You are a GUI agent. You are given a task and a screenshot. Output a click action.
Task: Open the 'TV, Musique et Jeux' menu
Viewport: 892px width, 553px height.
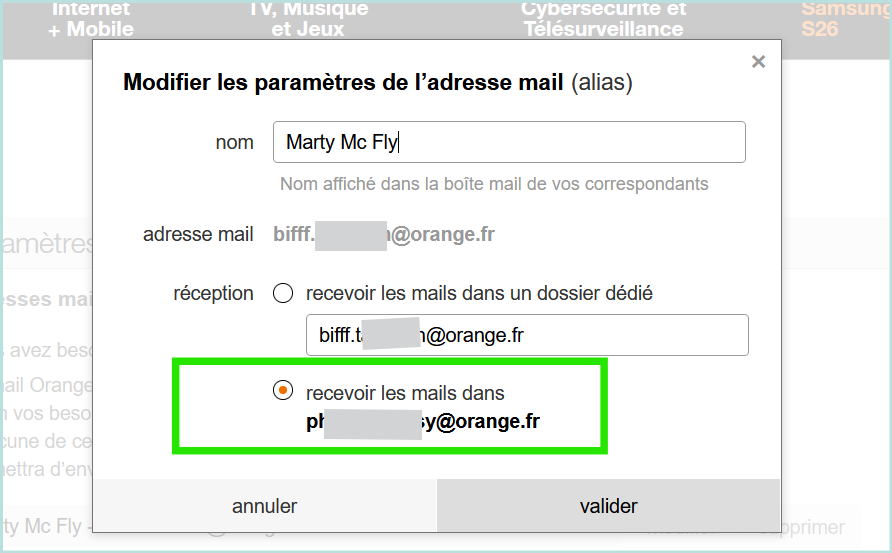tap(307, 19)
